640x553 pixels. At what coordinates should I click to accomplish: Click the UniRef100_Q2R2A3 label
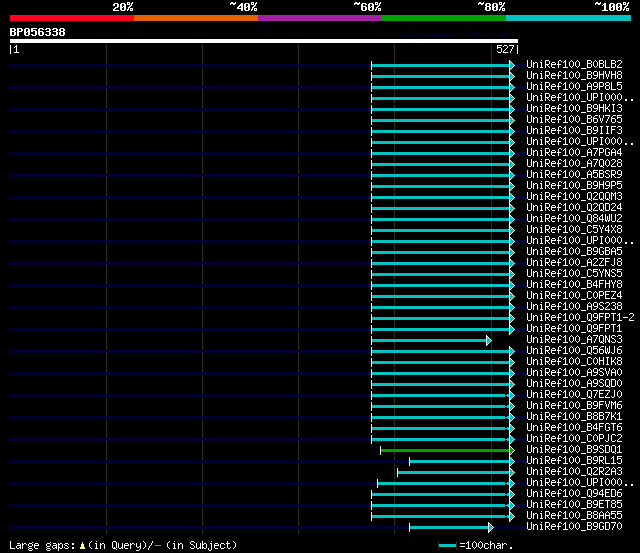[x=574, y=472]
